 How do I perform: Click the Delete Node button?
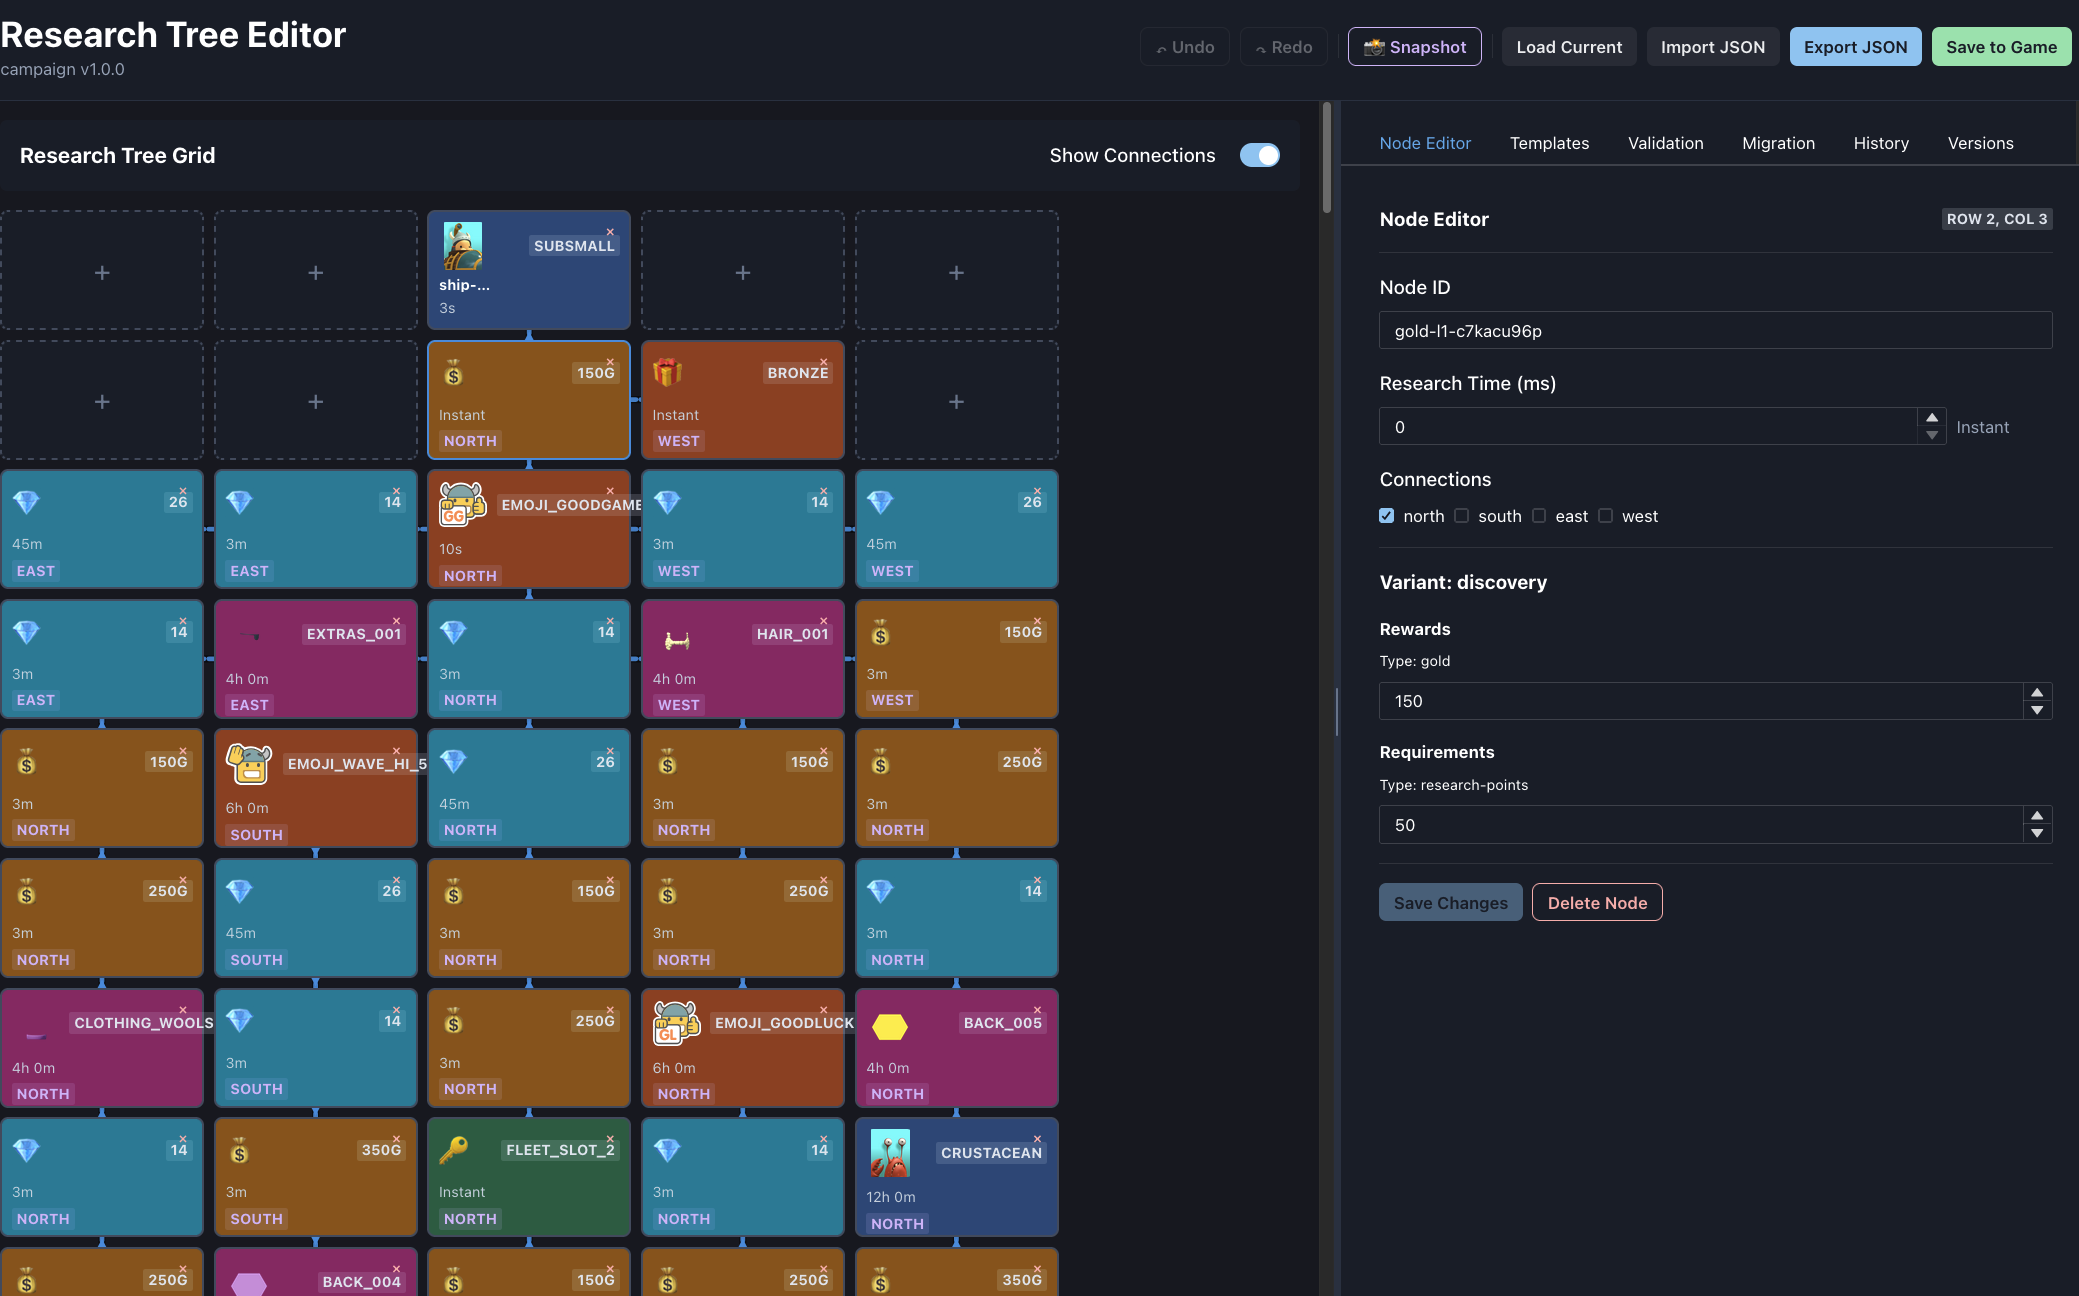(1597, 903)
